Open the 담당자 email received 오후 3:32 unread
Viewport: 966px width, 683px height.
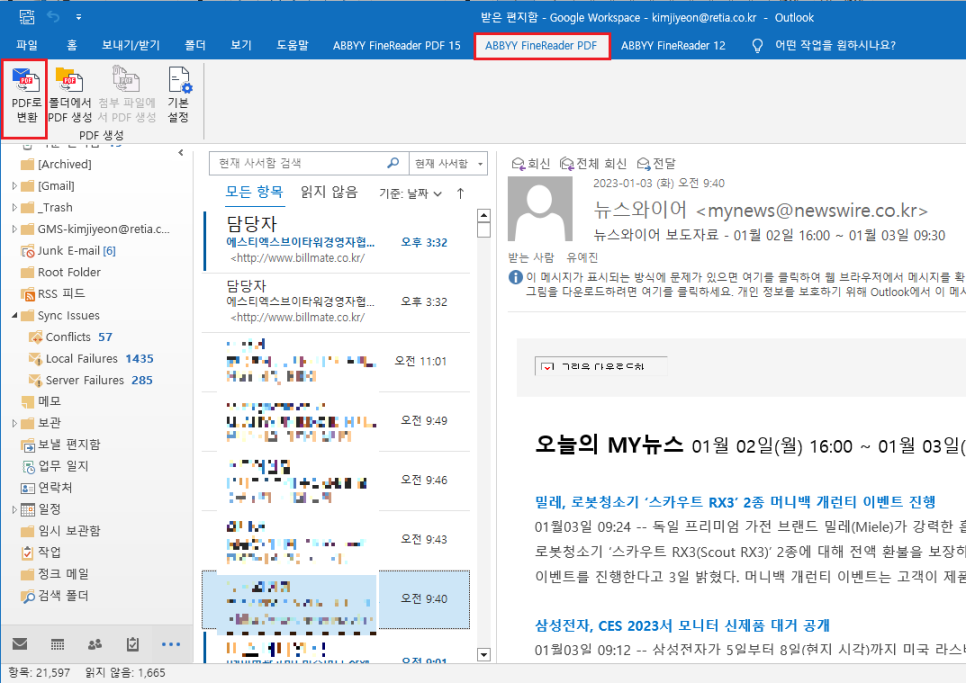(x=336, y=242)
